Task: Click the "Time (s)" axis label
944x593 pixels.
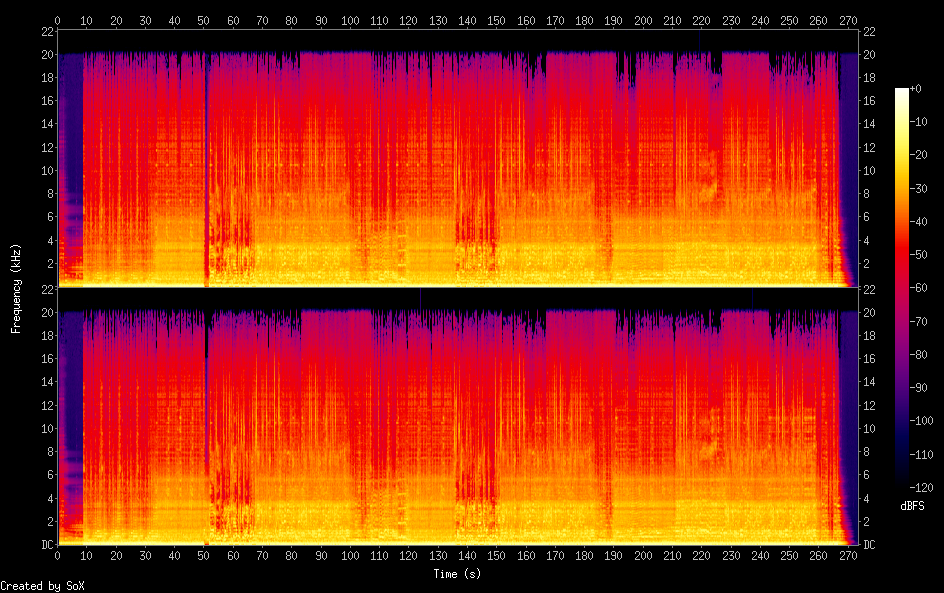Action: pyautogui.click(x=458, y=574)
